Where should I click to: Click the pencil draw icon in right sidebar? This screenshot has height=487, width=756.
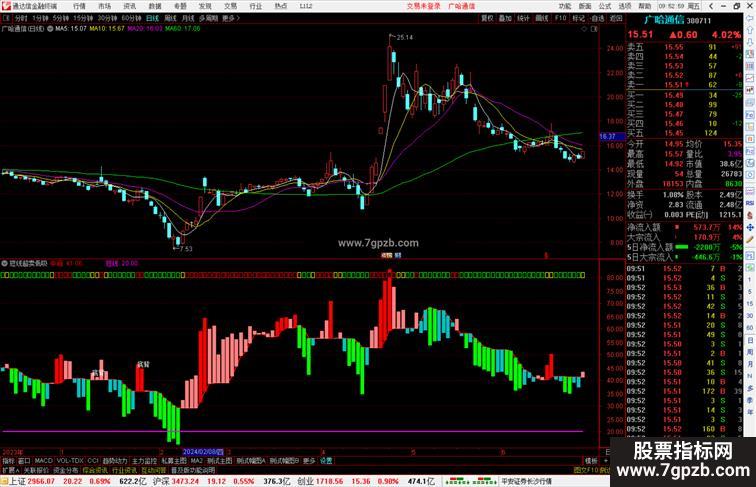750,240
